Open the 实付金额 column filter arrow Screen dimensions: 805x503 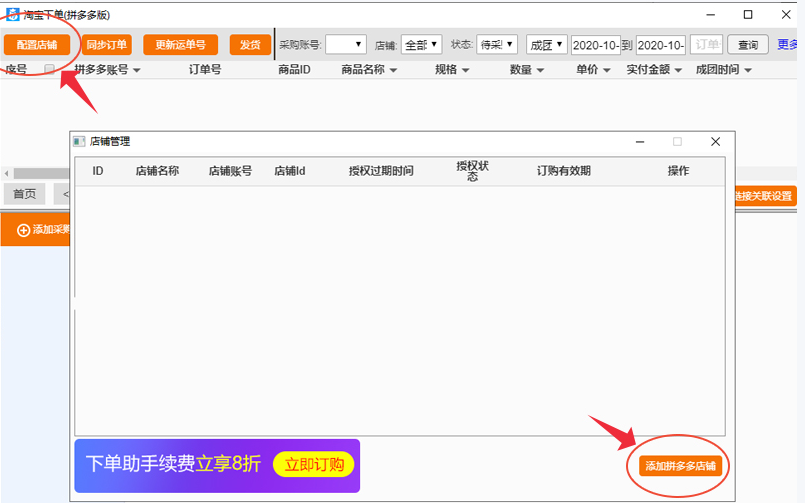(678, 70)
